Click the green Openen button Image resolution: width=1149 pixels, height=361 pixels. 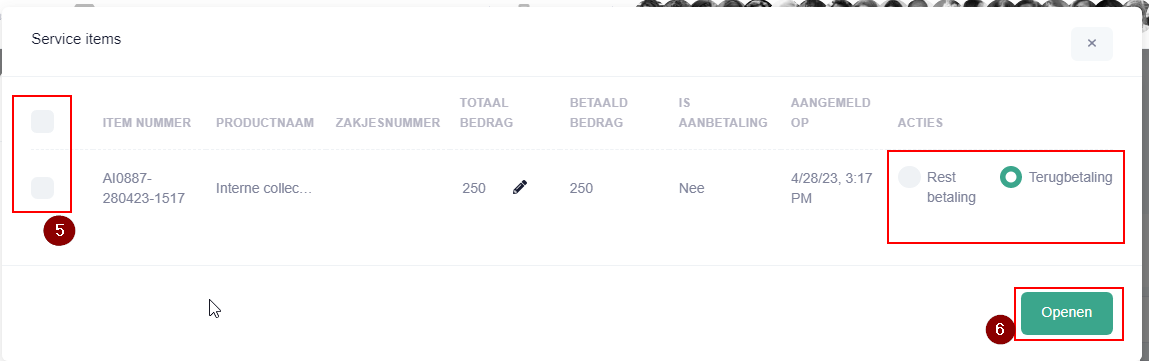[x=1067, y=313]
